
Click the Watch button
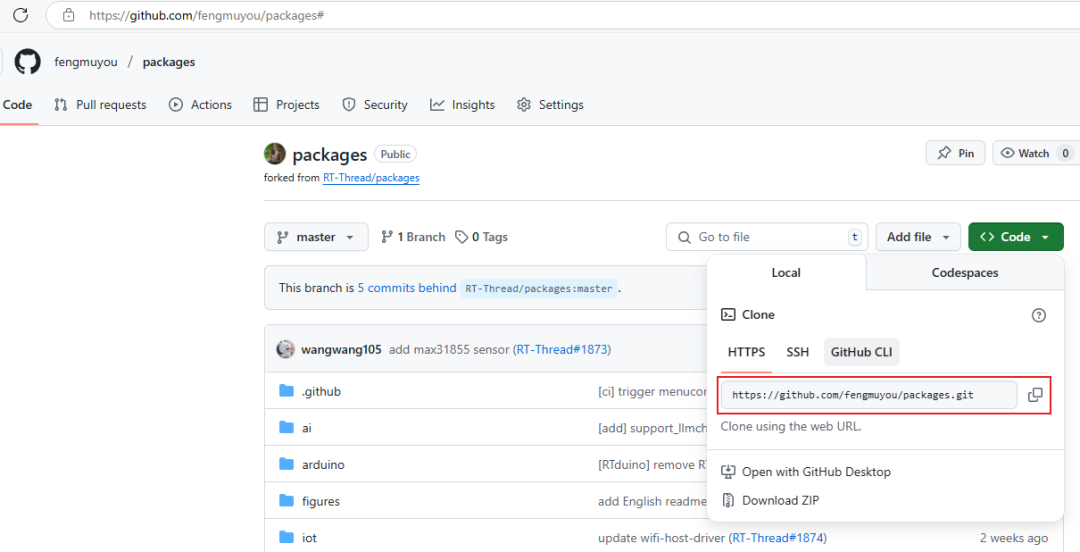tap(1035, 153)
